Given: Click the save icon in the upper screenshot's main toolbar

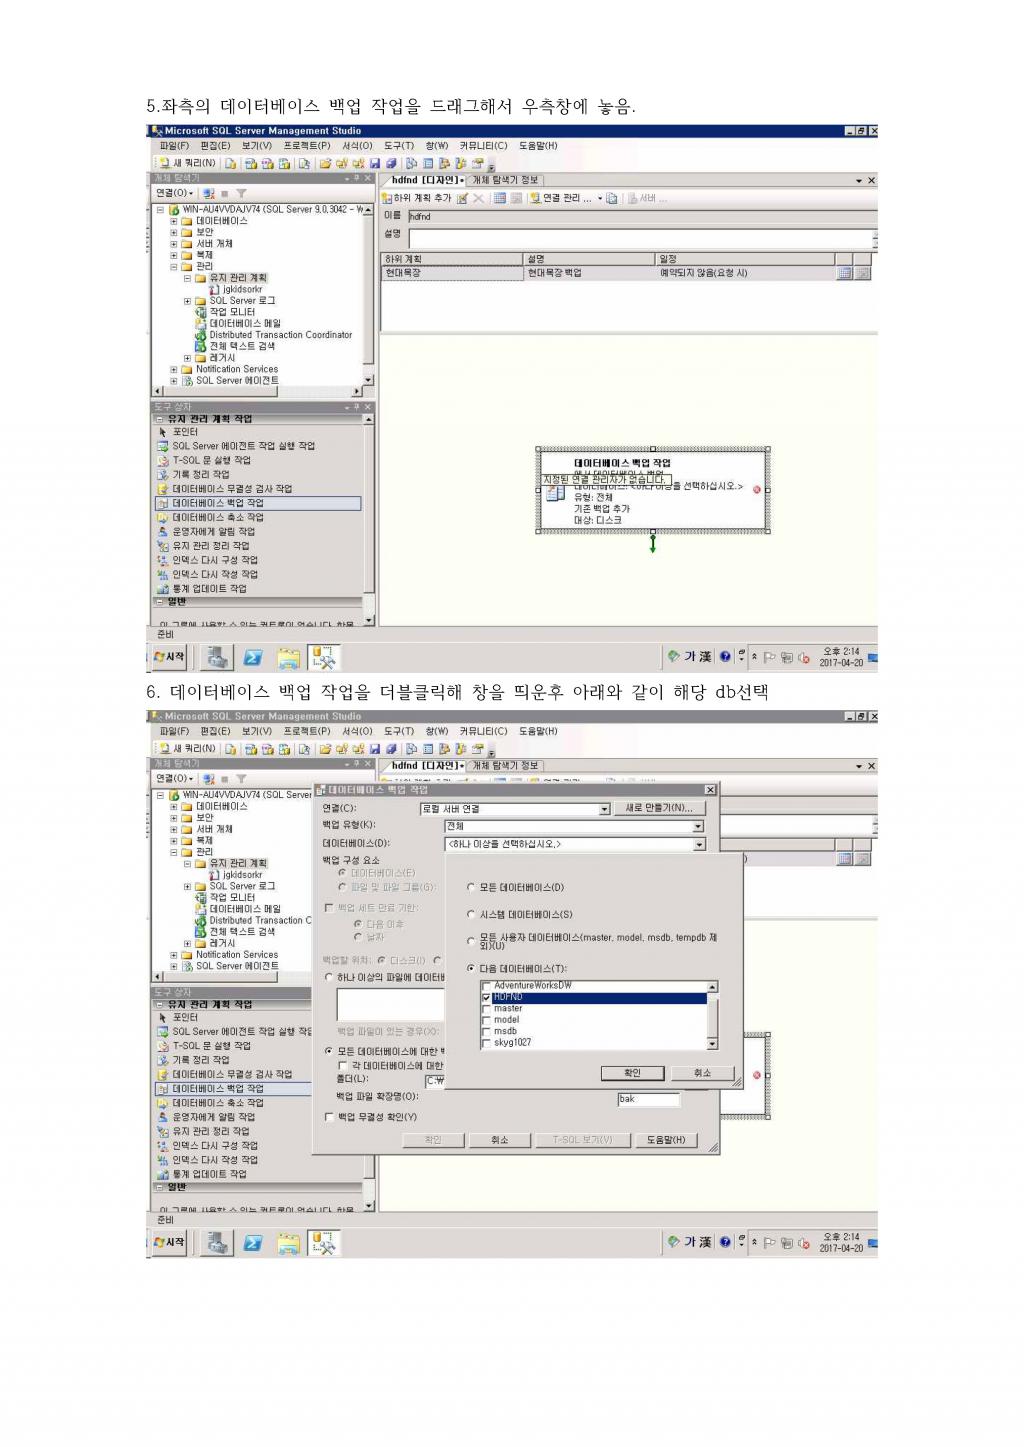Looking at the screenshot, I should click(375, 163).
